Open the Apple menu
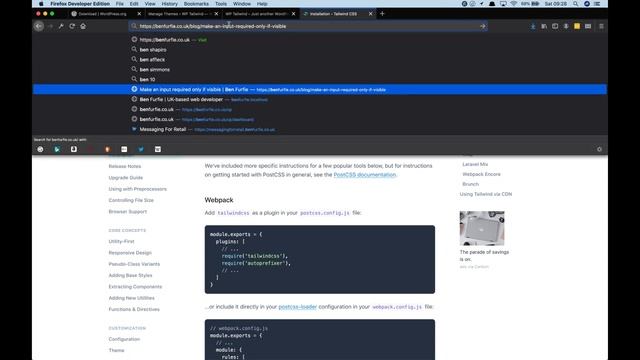640x360 pixels. tap(41, 4)
